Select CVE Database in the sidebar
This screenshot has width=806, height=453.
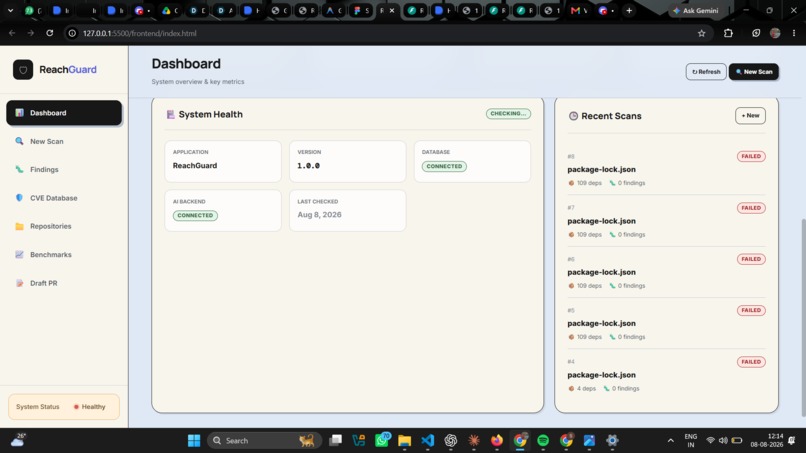[x=64, y=197]
